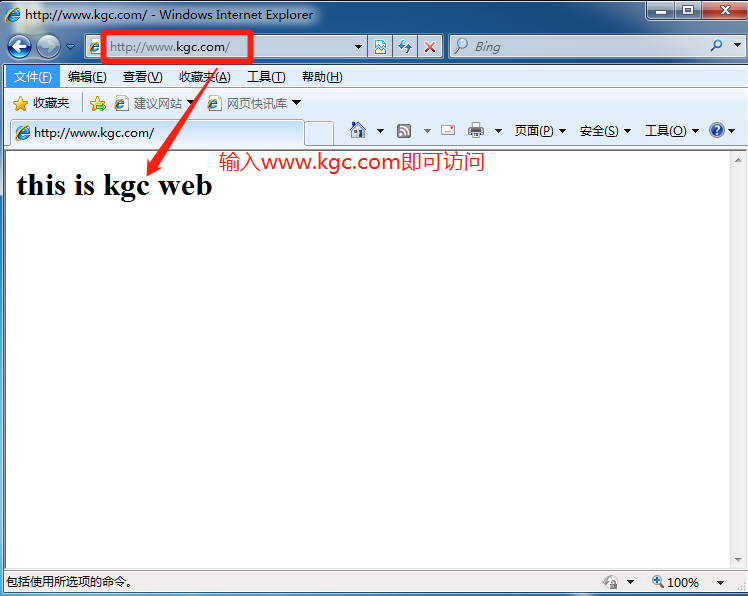Viewport: 748px width, 596px height.
Task: Open the 收藏夹 favorites star button
Action: point(41,103)
